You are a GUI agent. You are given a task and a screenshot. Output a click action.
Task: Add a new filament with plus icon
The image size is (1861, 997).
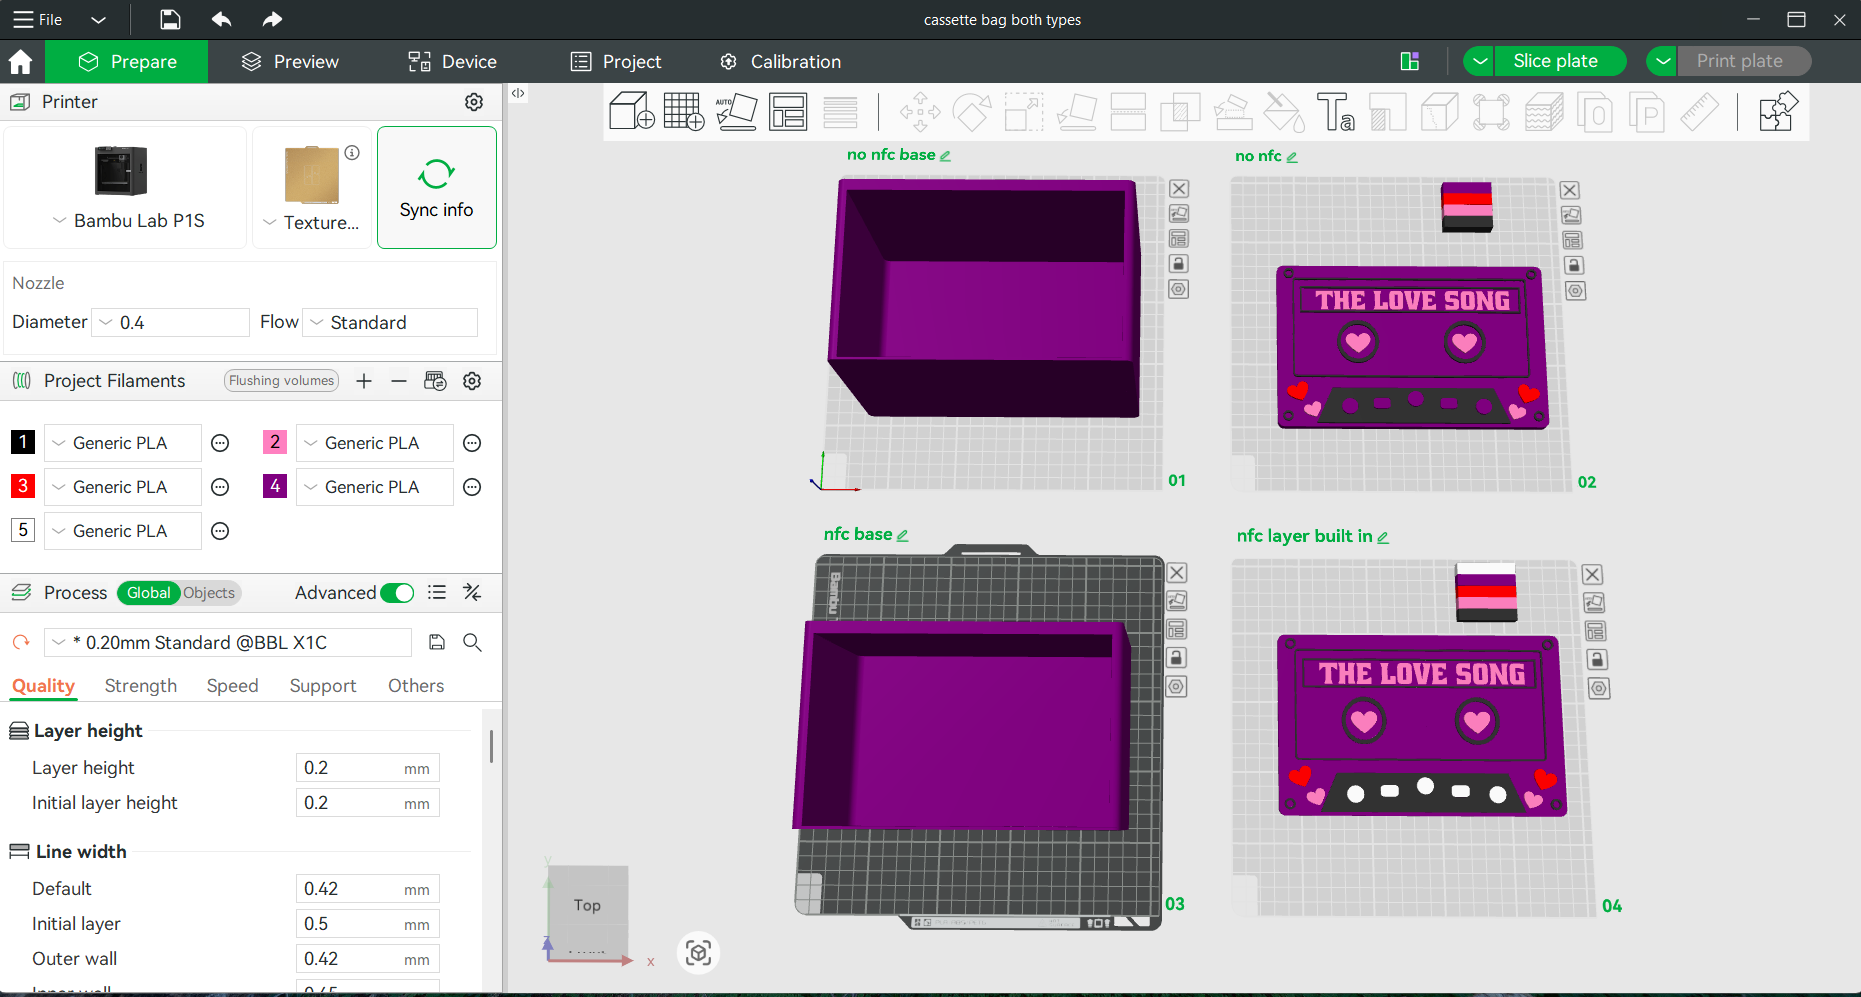[364, 381]
